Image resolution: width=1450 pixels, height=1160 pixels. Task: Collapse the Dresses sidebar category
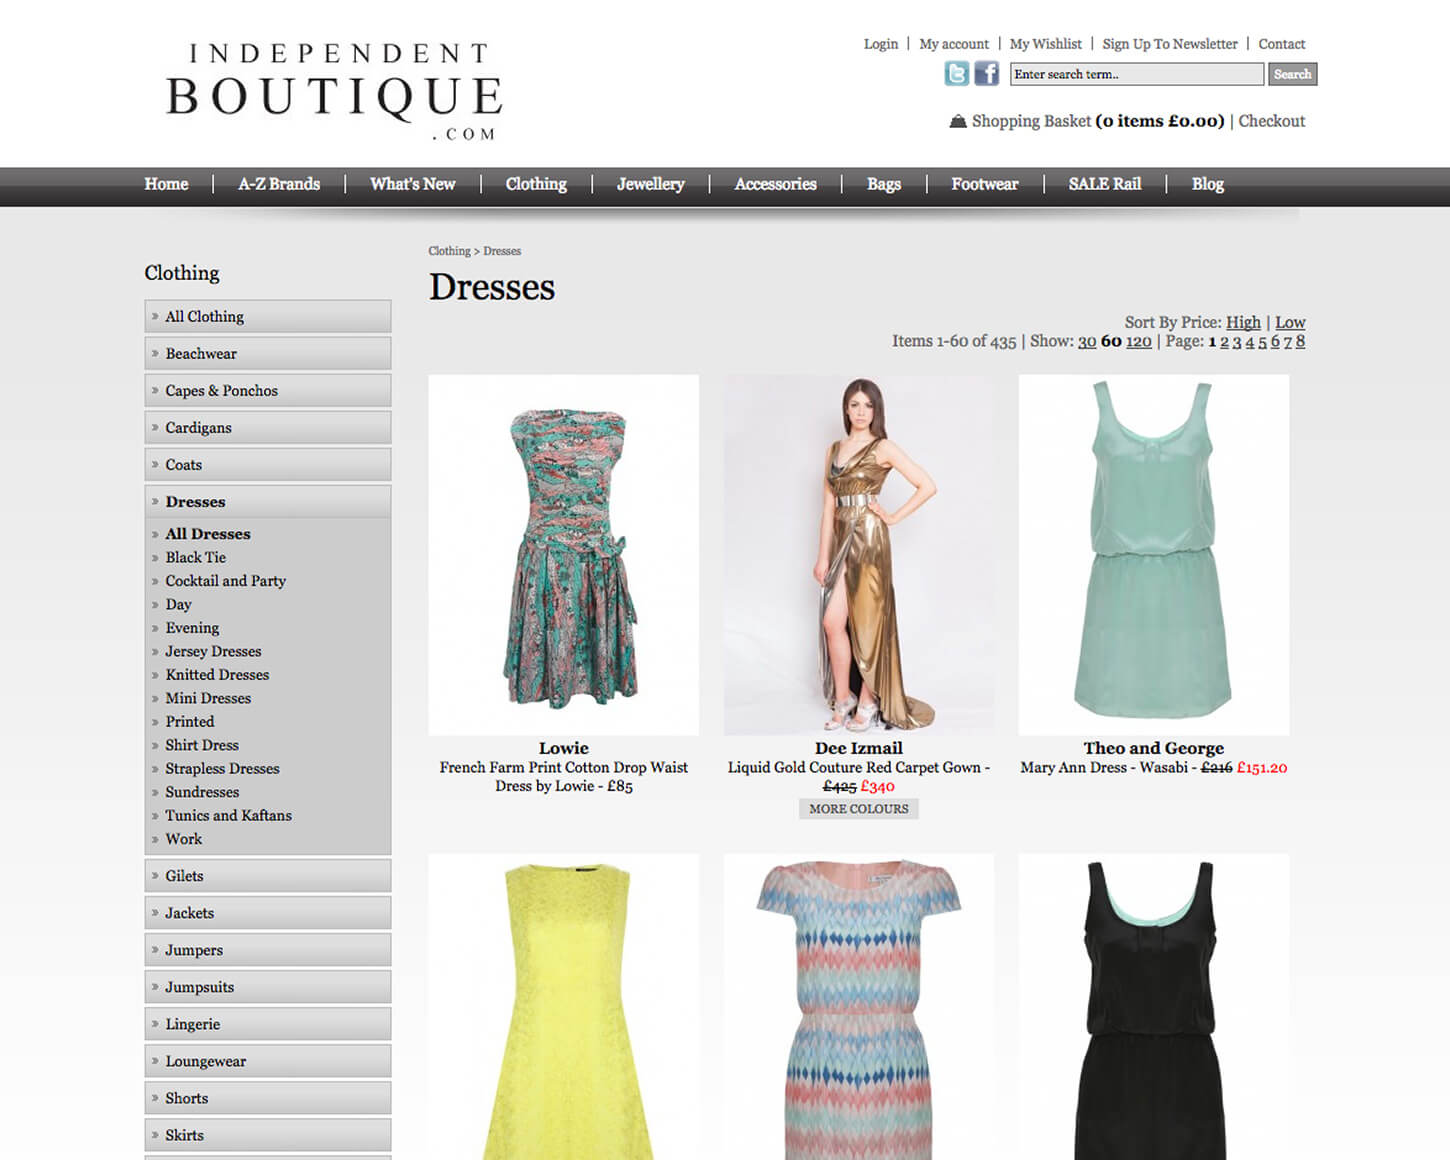268,501
